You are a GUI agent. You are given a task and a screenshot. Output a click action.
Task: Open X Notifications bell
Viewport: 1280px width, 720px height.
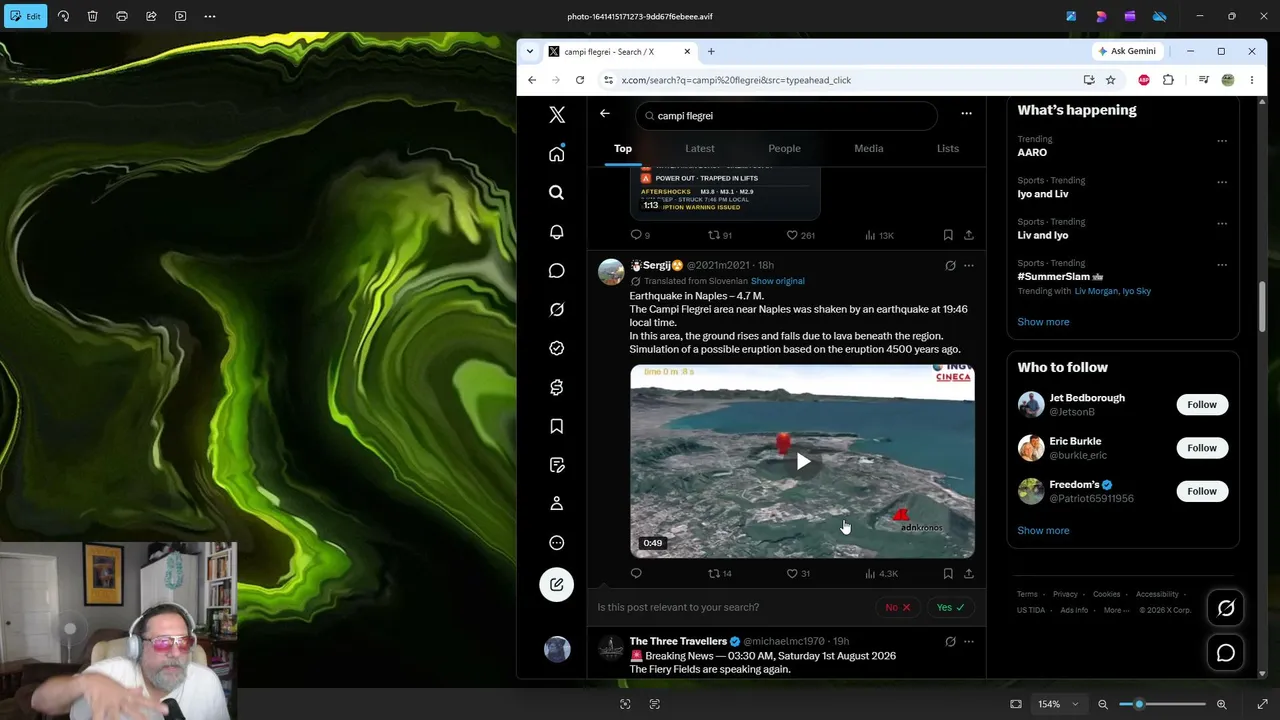point(557,232)
